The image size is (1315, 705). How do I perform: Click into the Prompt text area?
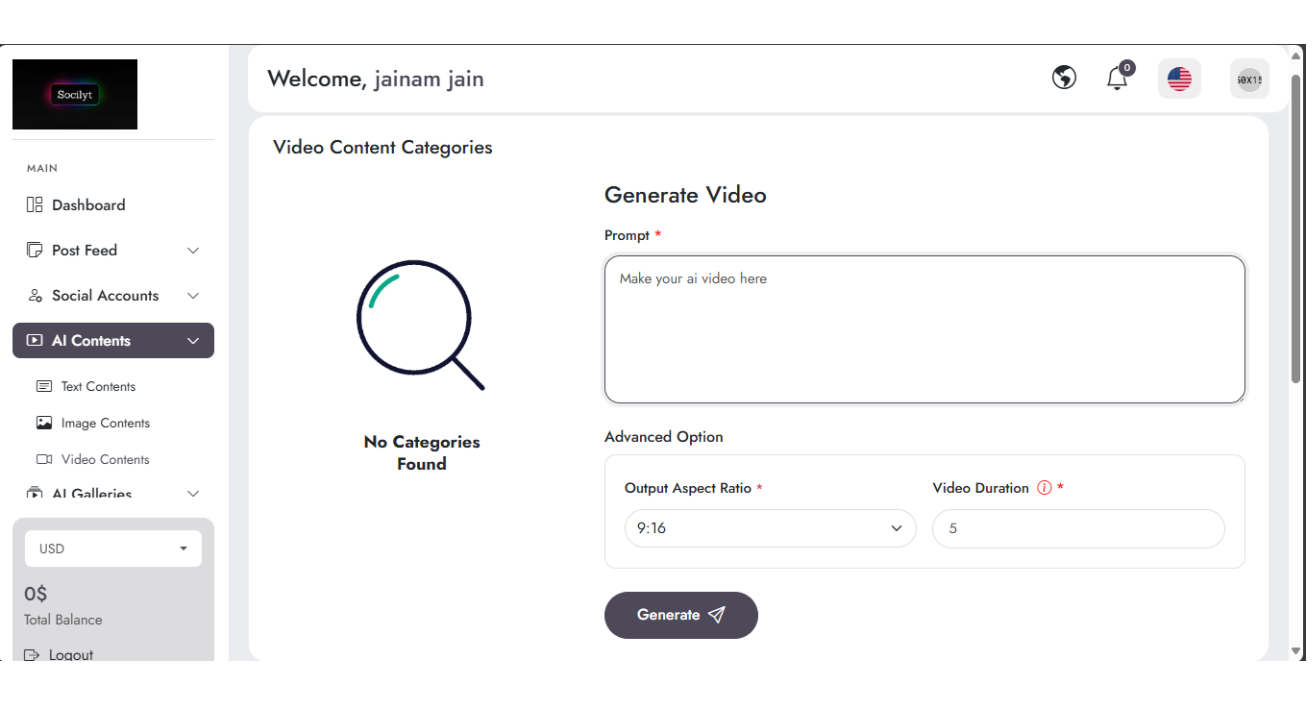coord(924,330)
